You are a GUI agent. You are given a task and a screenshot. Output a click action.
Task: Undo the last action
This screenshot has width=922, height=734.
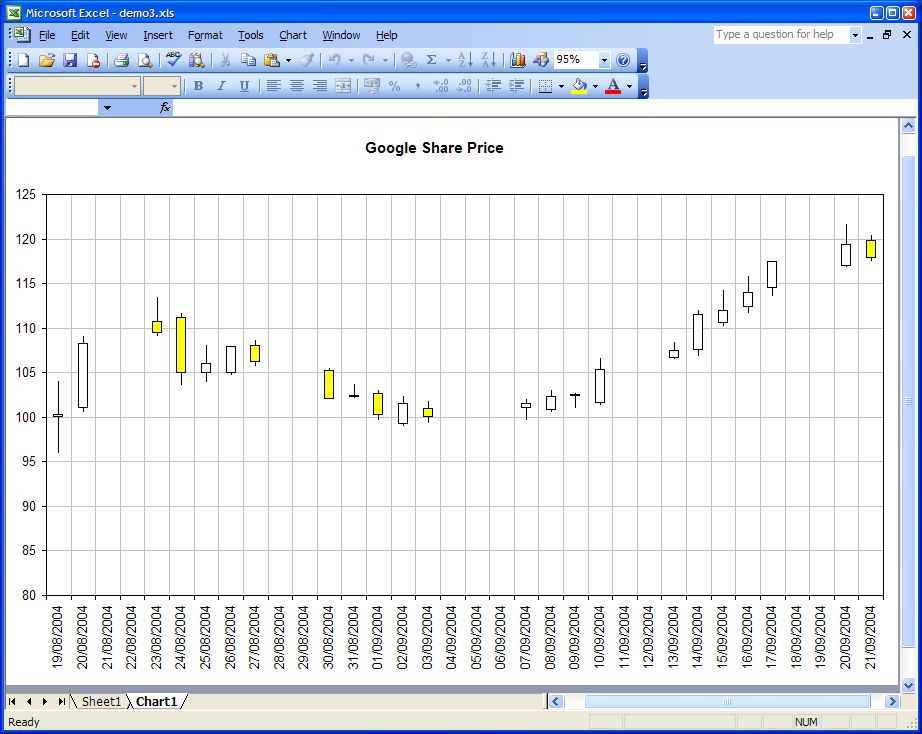point(335,60)
